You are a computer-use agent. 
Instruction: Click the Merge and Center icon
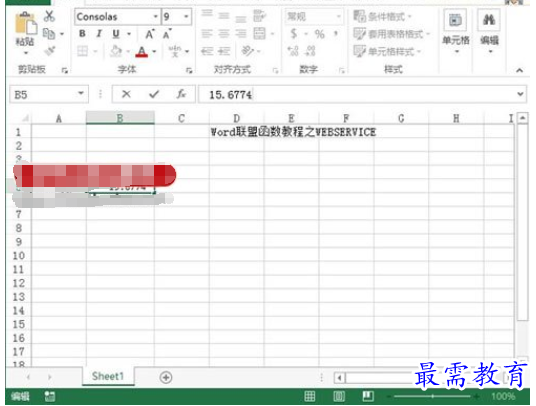tap(259, 33)
